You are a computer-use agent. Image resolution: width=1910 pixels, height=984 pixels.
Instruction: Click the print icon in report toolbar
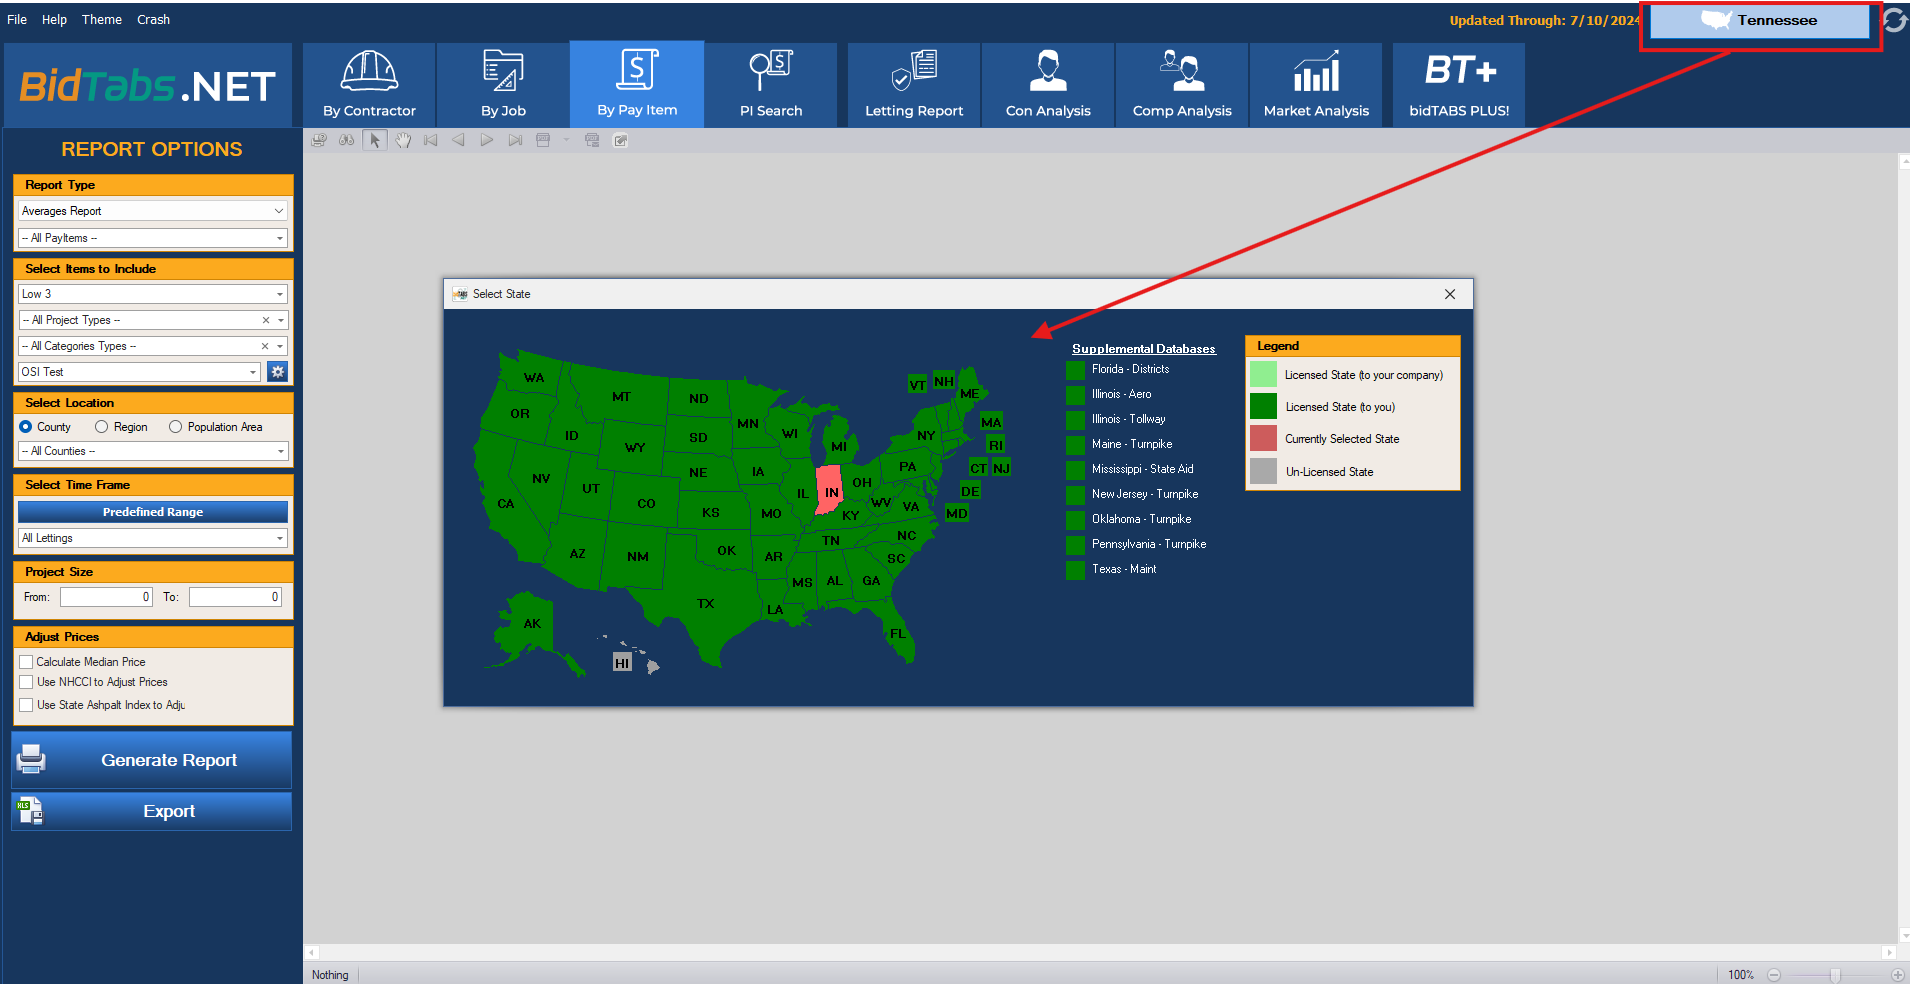click(x=319, y=140)
